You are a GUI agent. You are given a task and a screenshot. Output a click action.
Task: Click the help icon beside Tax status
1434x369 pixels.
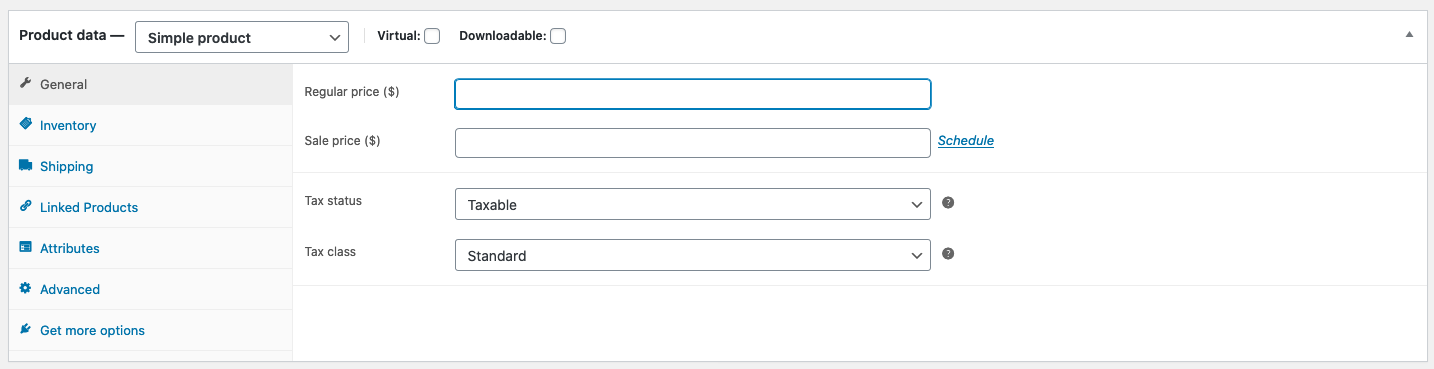948,202
